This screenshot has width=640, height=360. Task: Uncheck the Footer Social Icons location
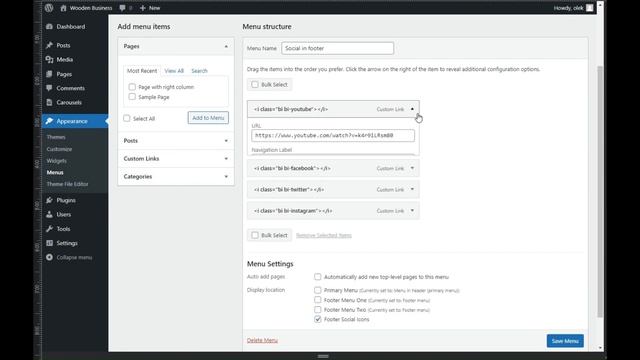point(318,319)
